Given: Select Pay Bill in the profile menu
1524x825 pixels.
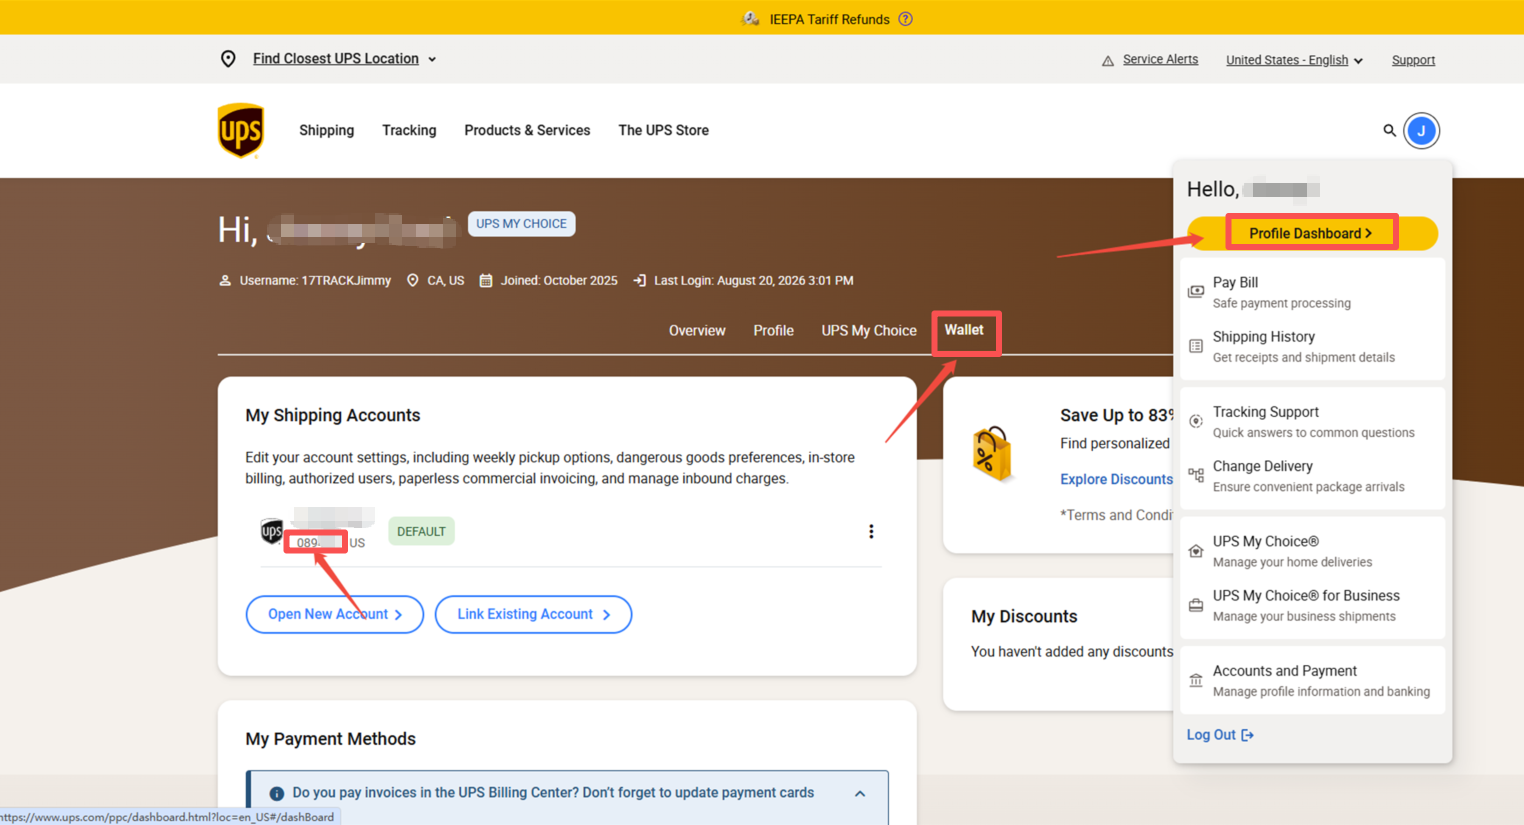Looking at the screenshot, I should coord(1312,292).
